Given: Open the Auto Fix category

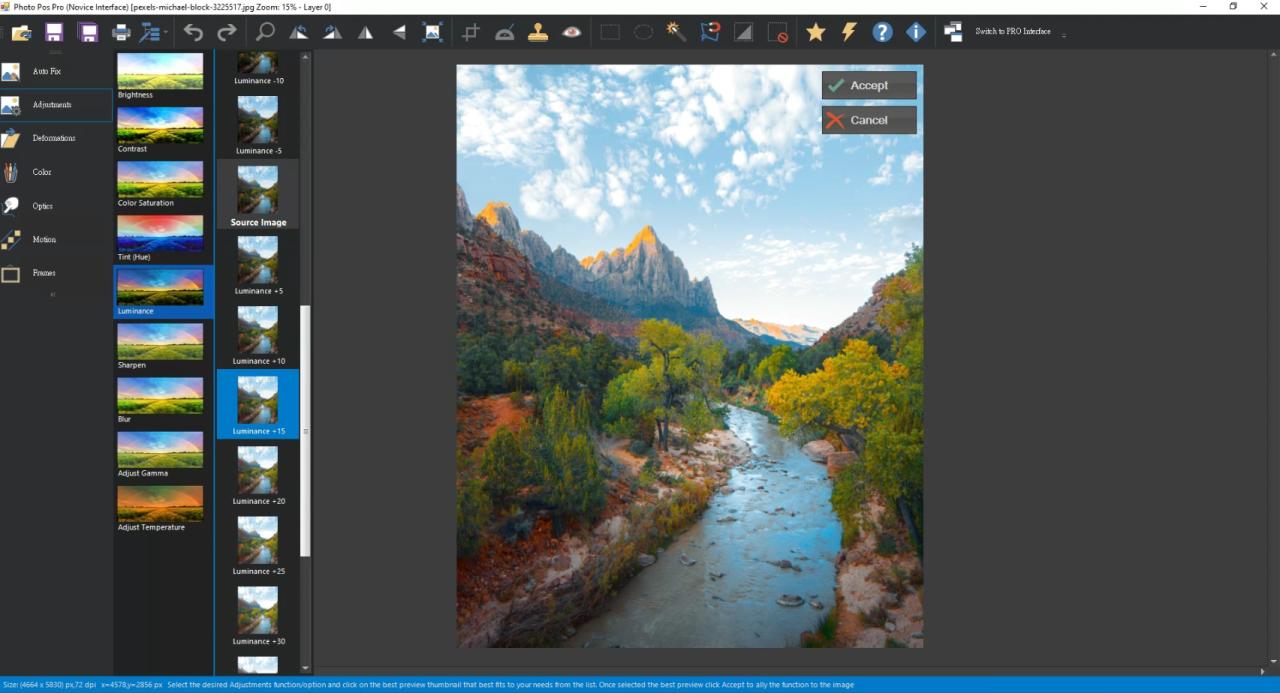Looking at the screenshot, I should pos(56,72).
